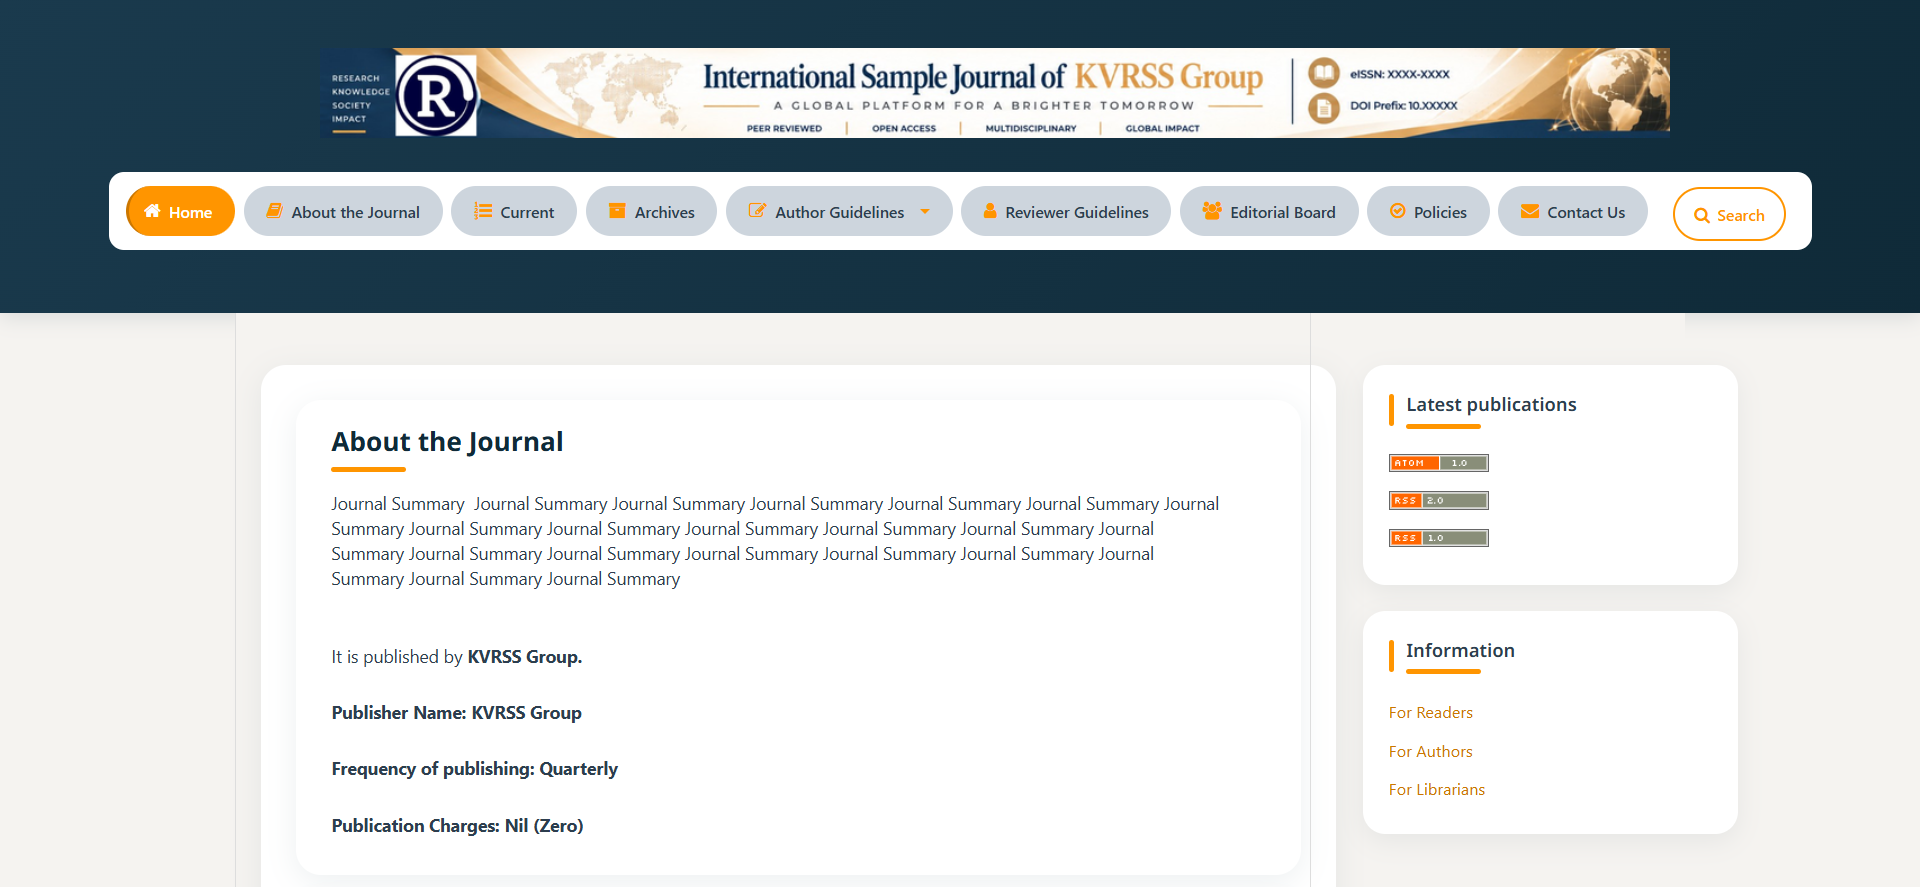
Task: Click the Home house icon
Action: [152, 211]
